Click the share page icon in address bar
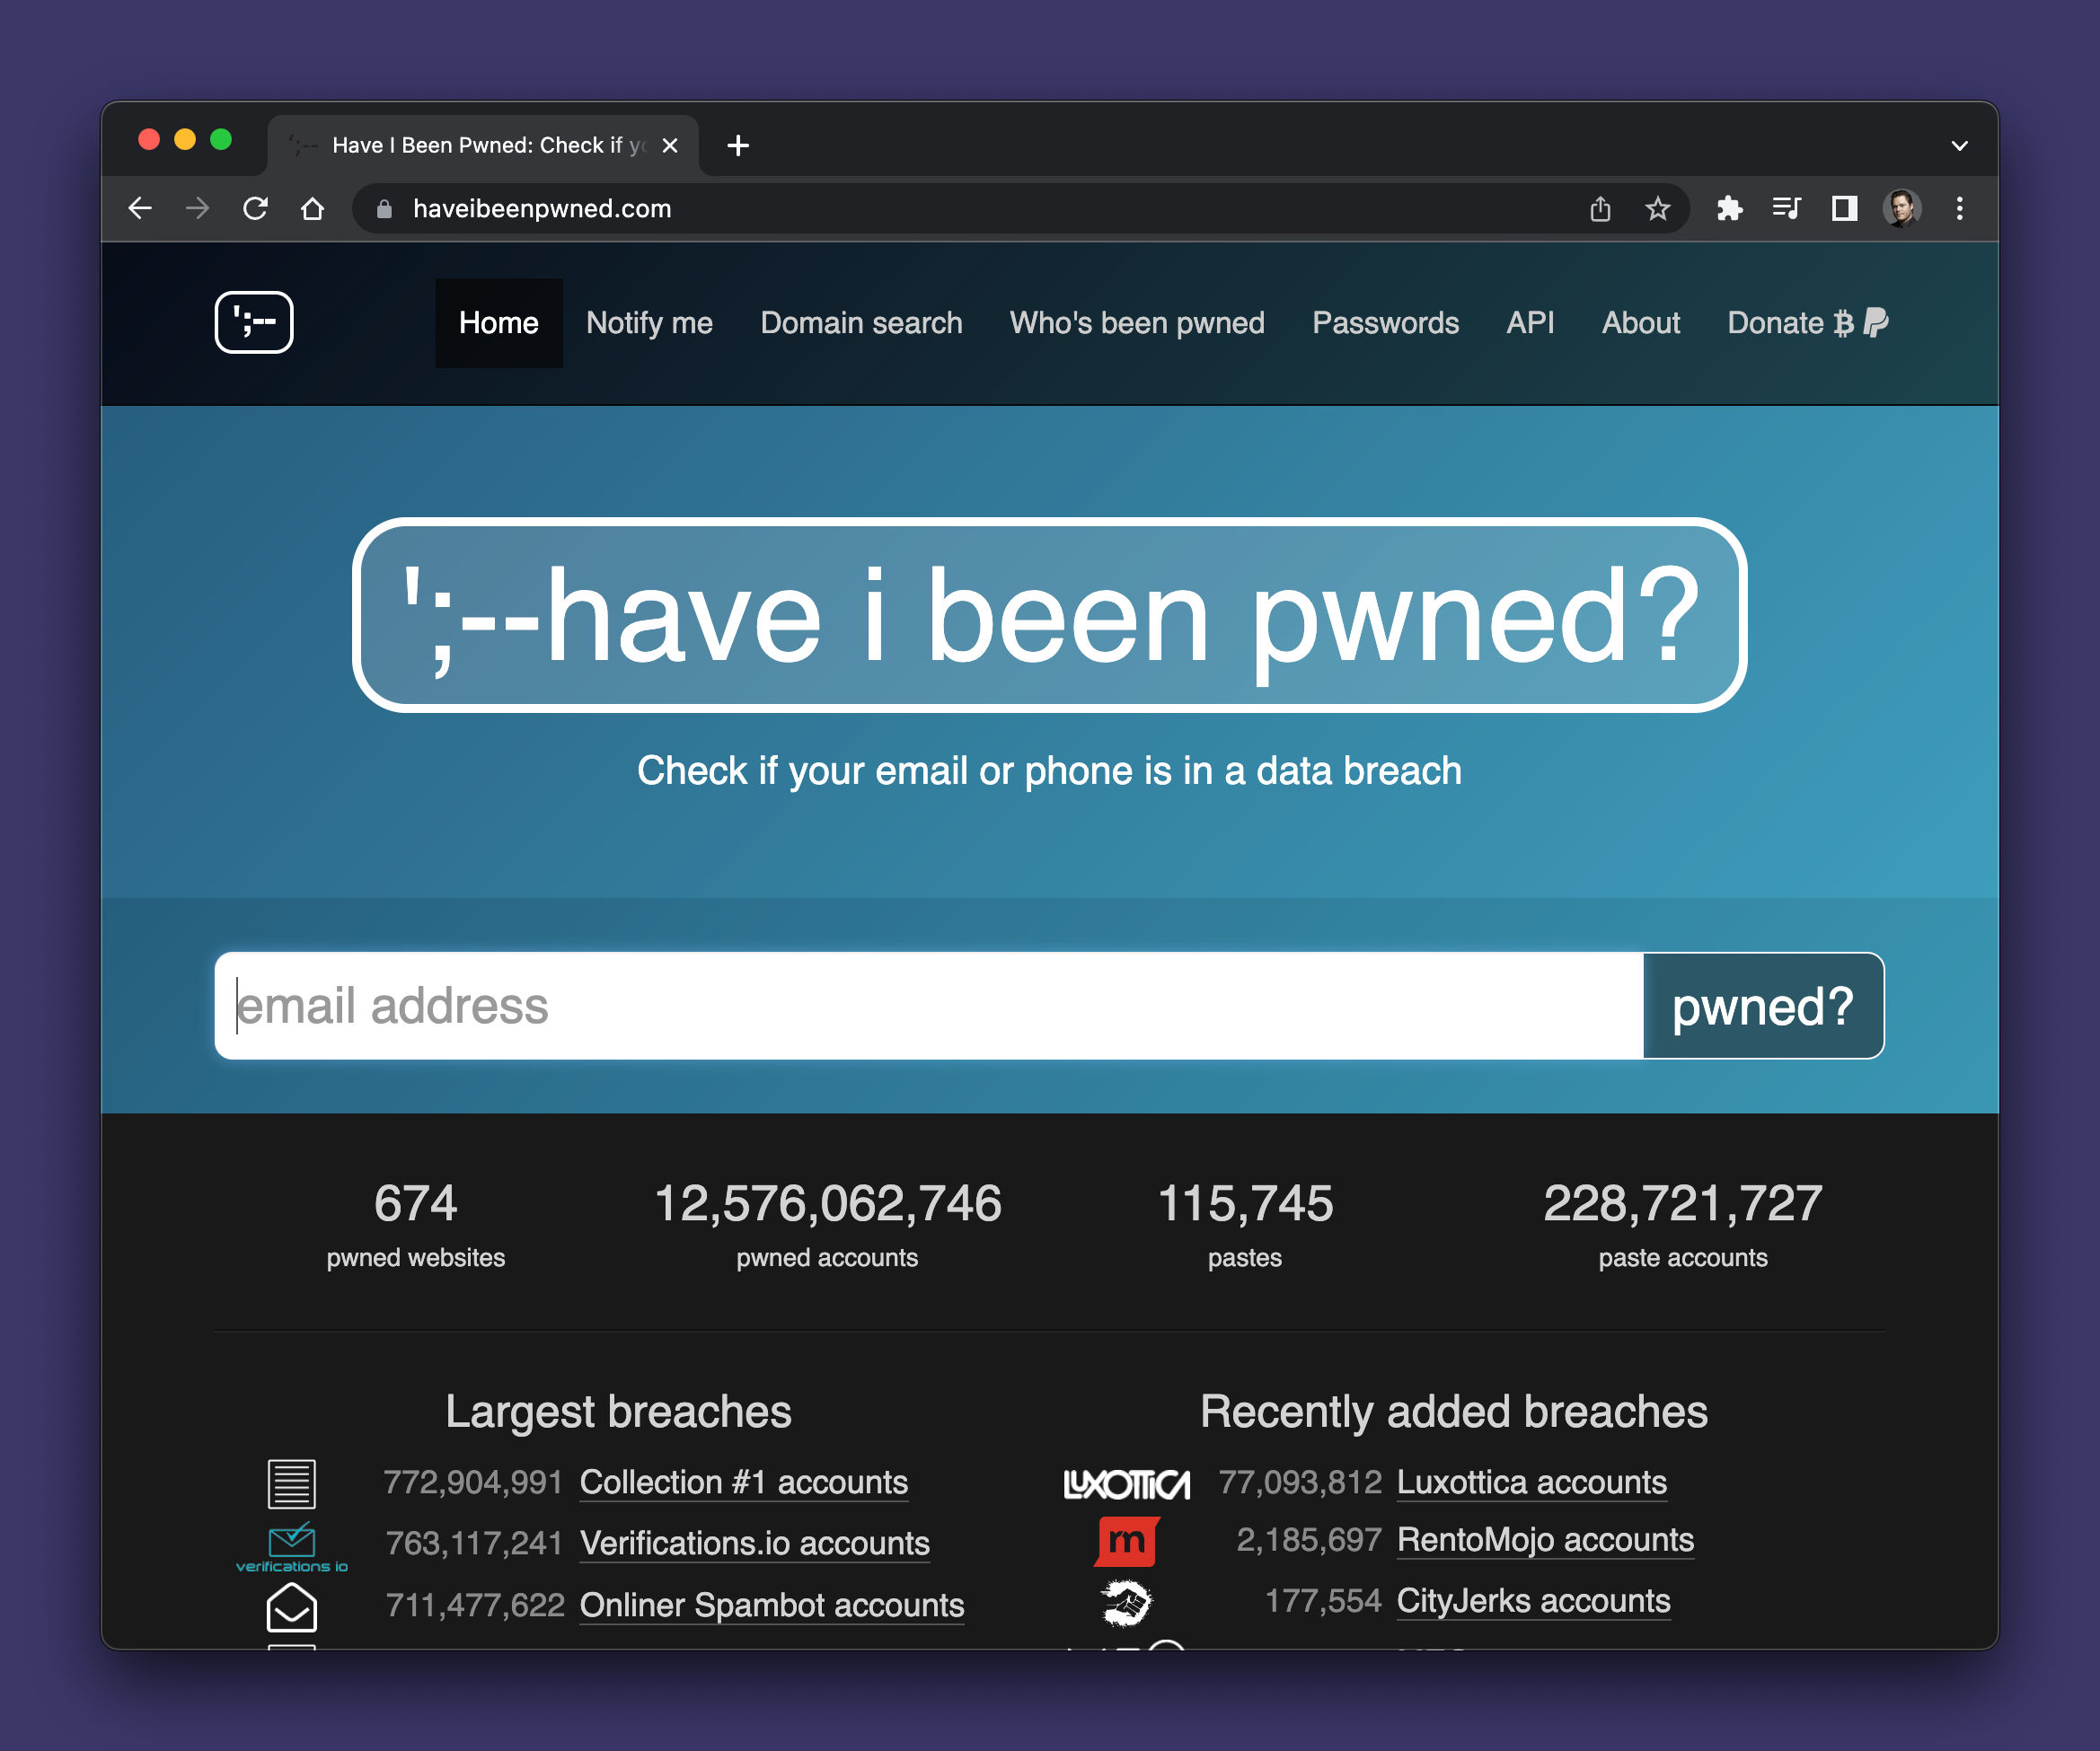 (x=1600, y=208)
